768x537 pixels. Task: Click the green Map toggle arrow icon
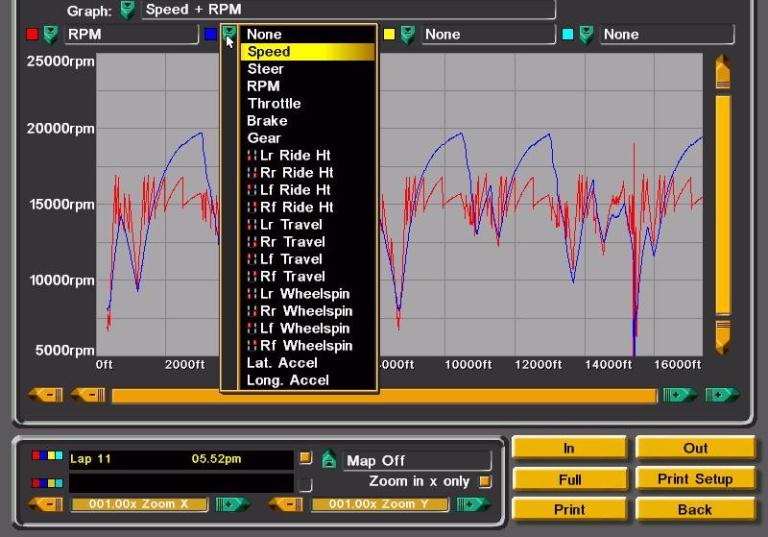[329, 460]
